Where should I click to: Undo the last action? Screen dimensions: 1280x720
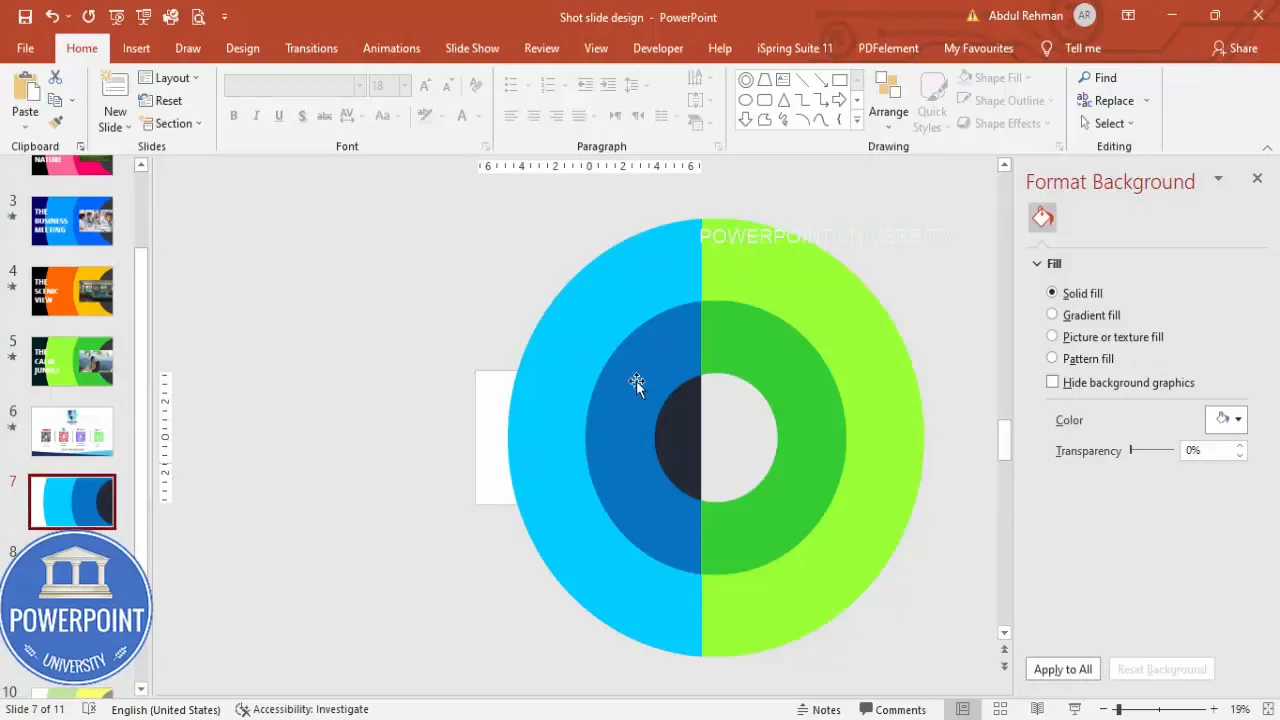click(x=52, y=17)
